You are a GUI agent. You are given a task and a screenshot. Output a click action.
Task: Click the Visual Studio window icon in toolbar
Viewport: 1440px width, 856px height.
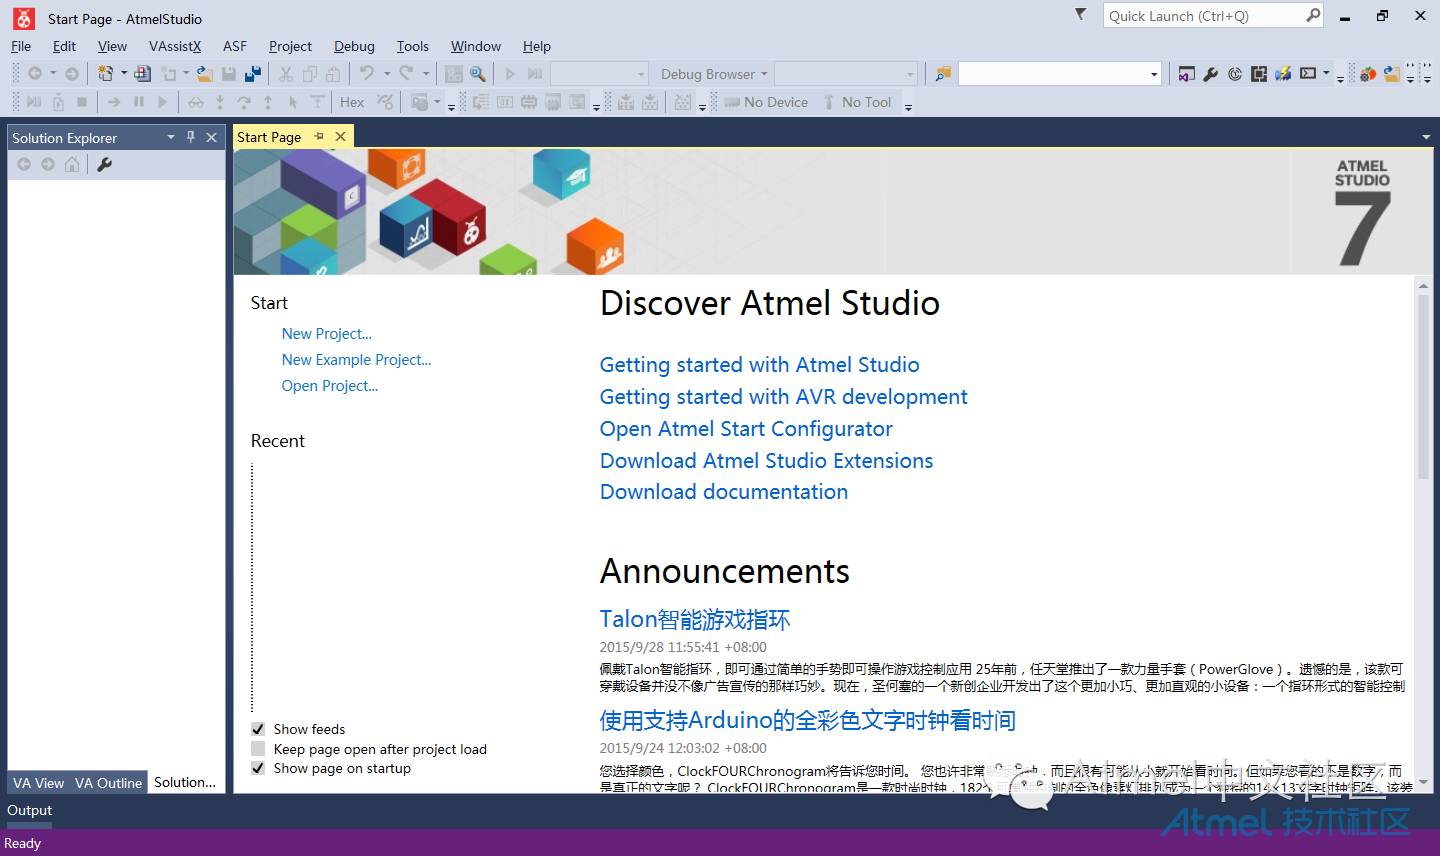point(1187,74)
